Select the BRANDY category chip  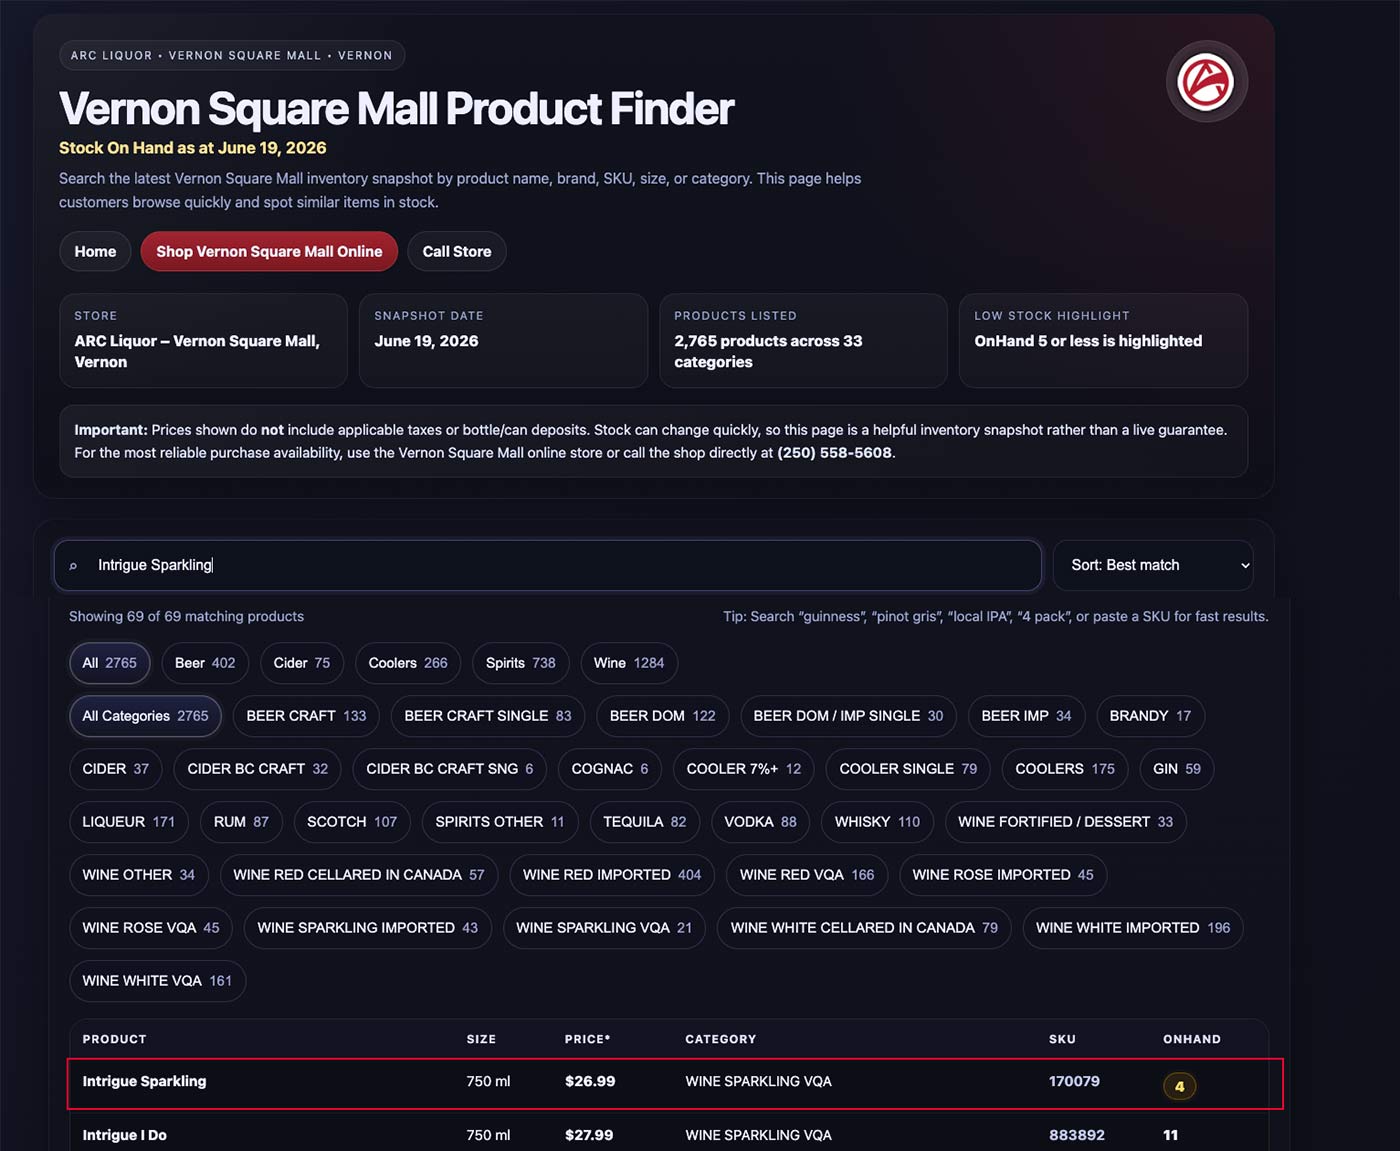click(x=1150, y=716)
